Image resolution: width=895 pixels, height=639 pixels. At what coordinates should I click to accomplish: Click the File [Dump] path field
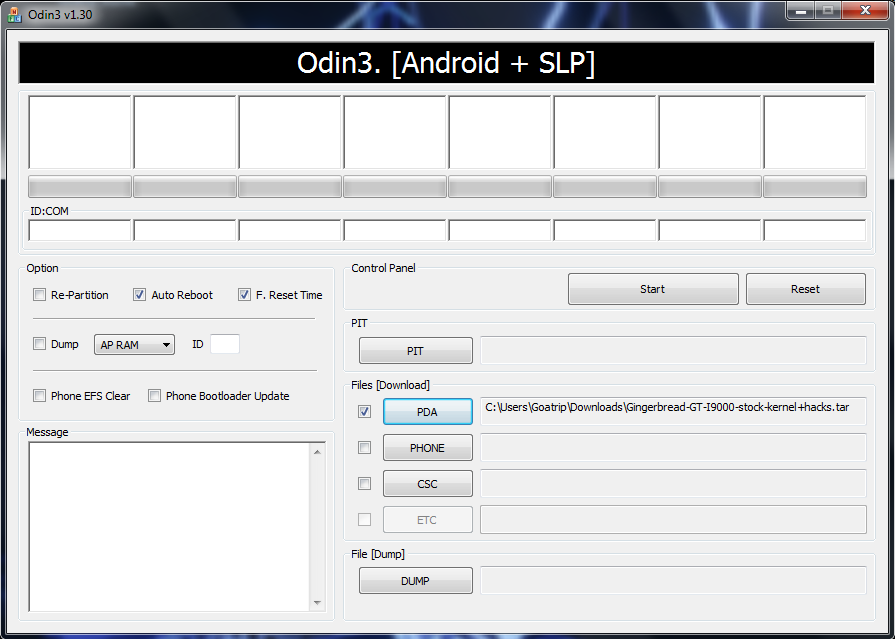(674, 580)
